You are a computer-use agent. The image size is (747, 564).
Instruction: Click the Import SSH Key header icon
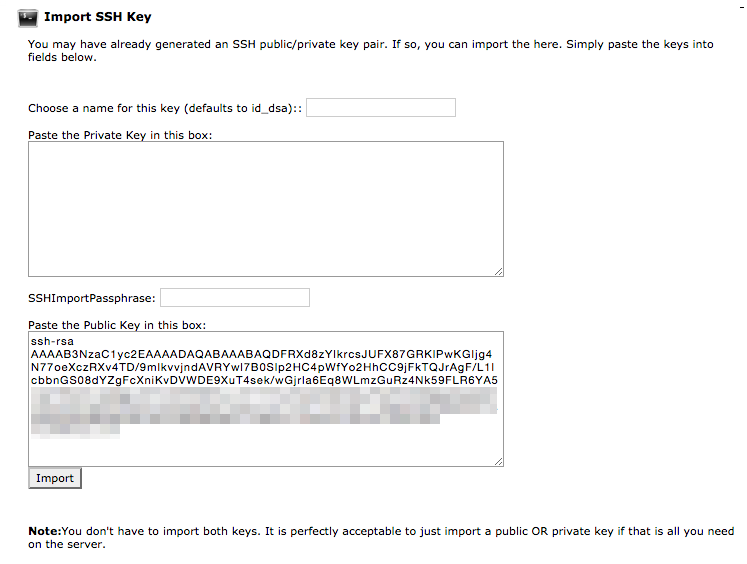click(28, 17)
